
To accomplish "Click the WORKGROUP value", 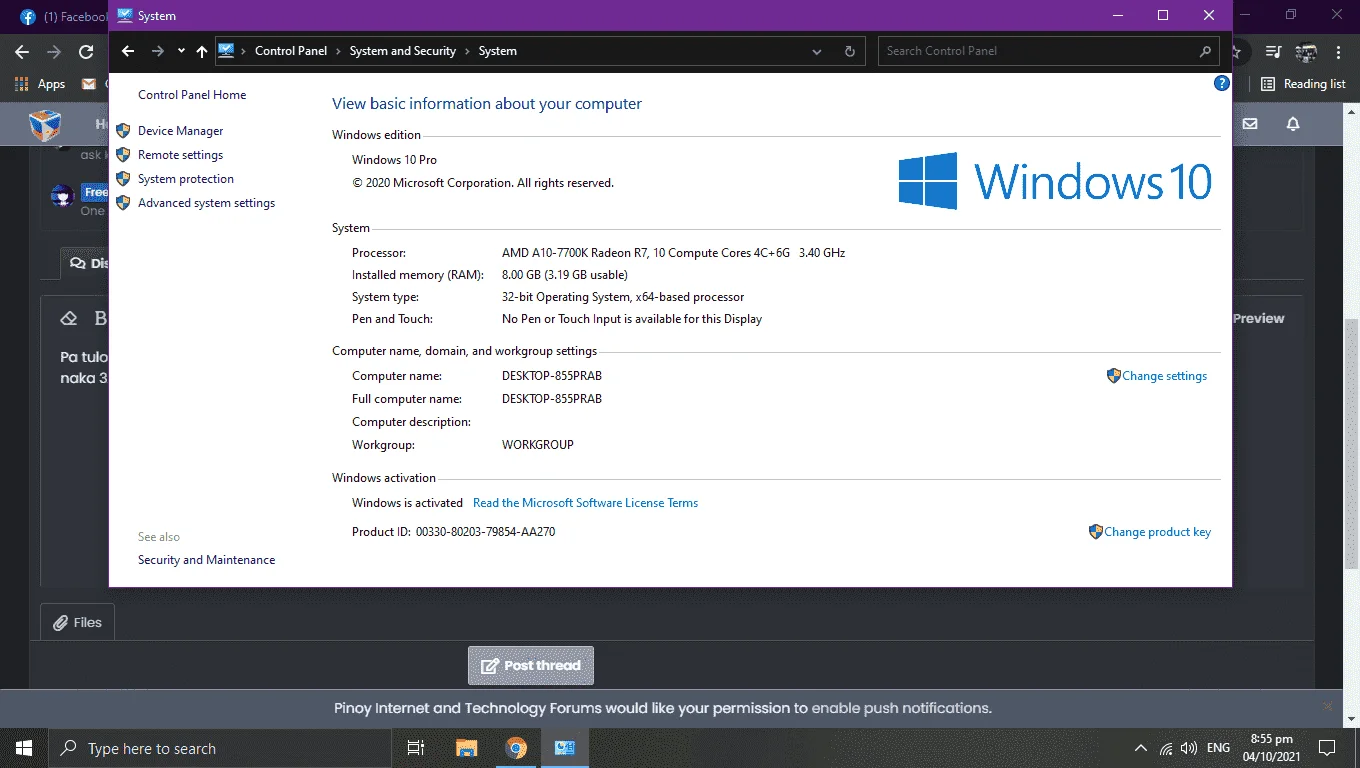I will [x=538, y=445].
